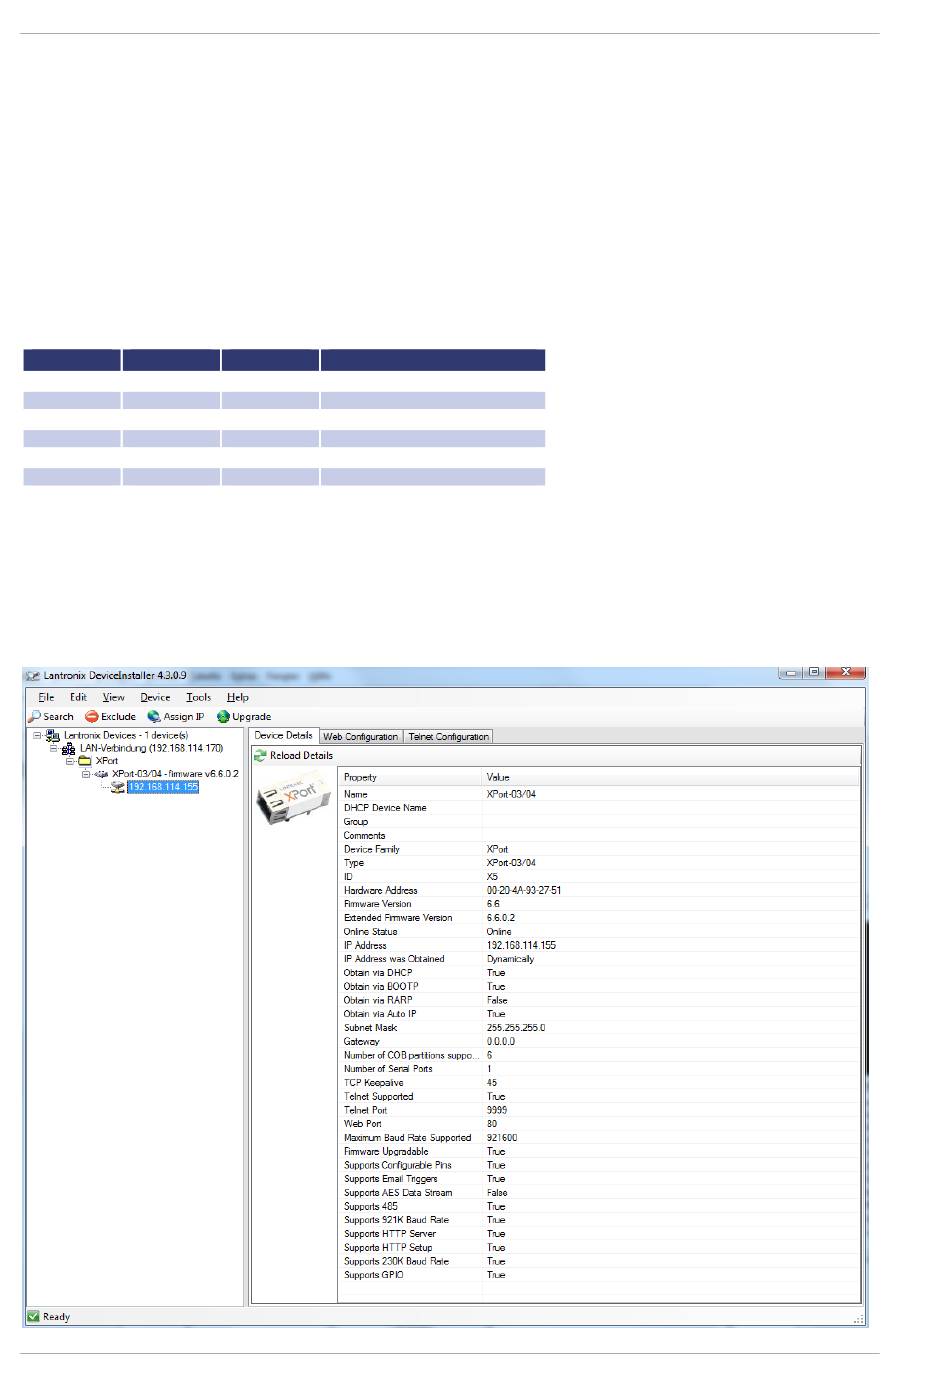Minimize the DeviceInstaller window
The image size is (950, 1387).
tap(792, 674)
